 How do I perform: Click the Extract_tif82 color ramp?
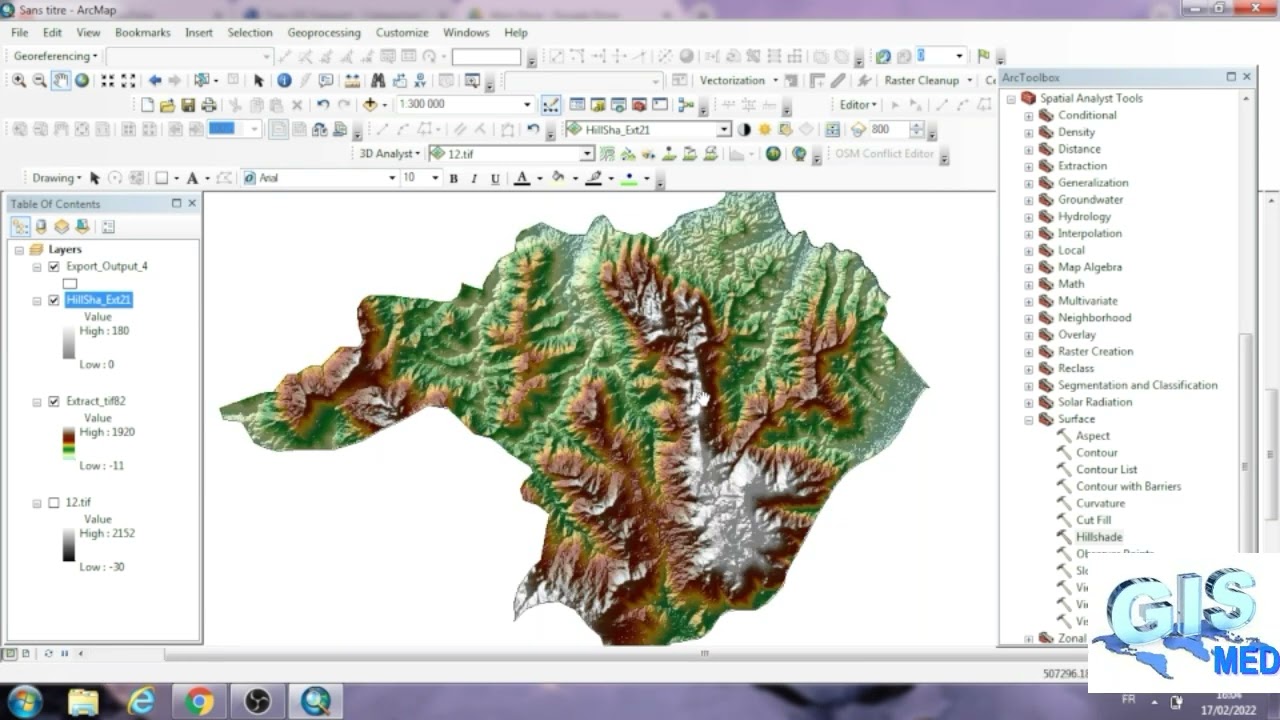[69, 443]
